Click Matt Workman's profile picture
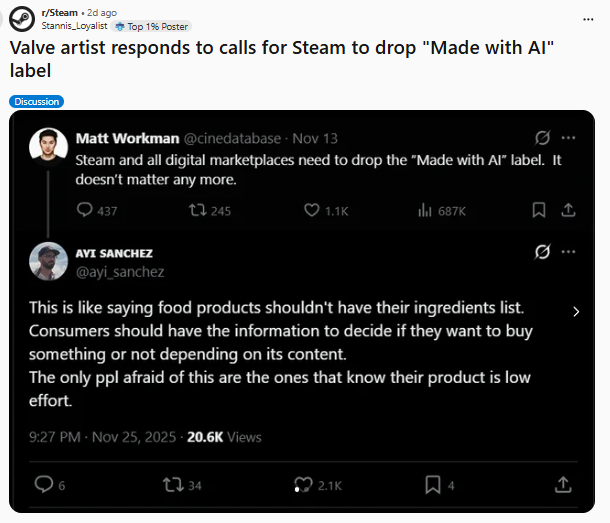 click(x=49, y=147)
